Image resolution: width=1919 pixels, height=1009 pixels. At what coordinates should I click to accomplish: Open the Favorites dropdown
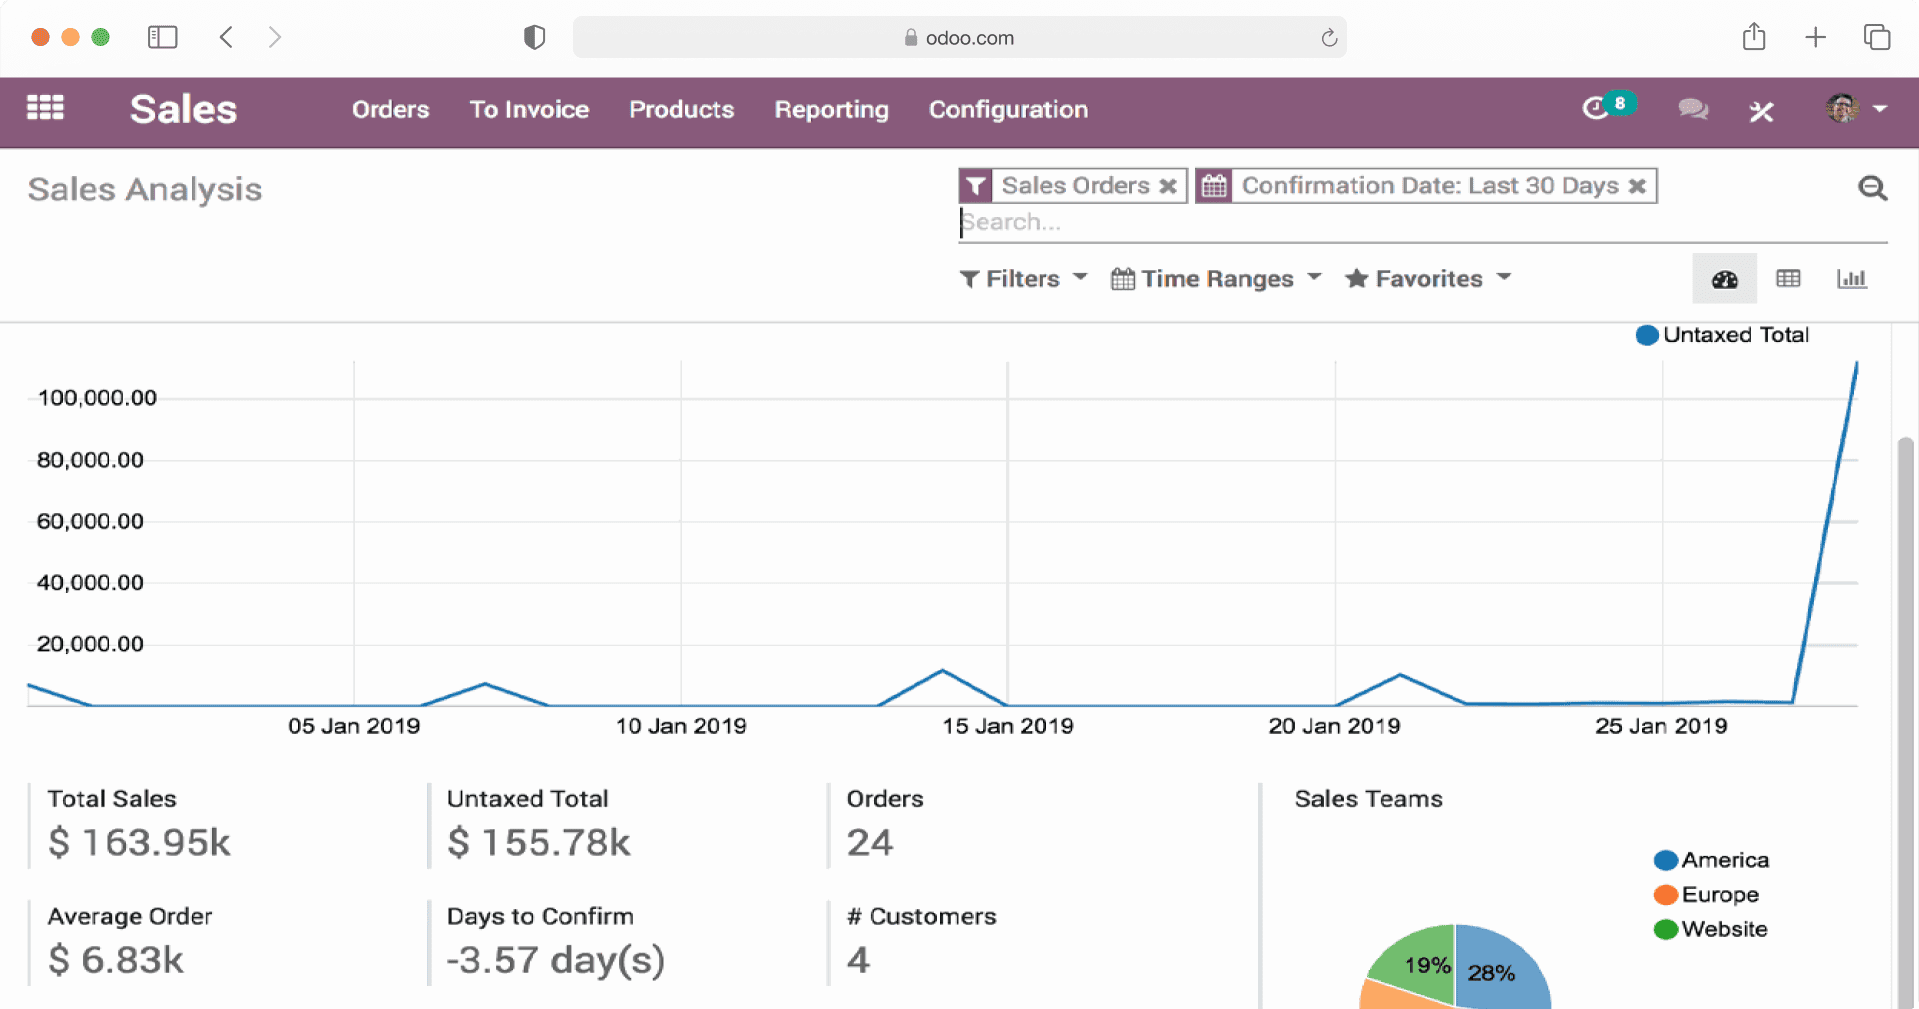click(1428, 279)
